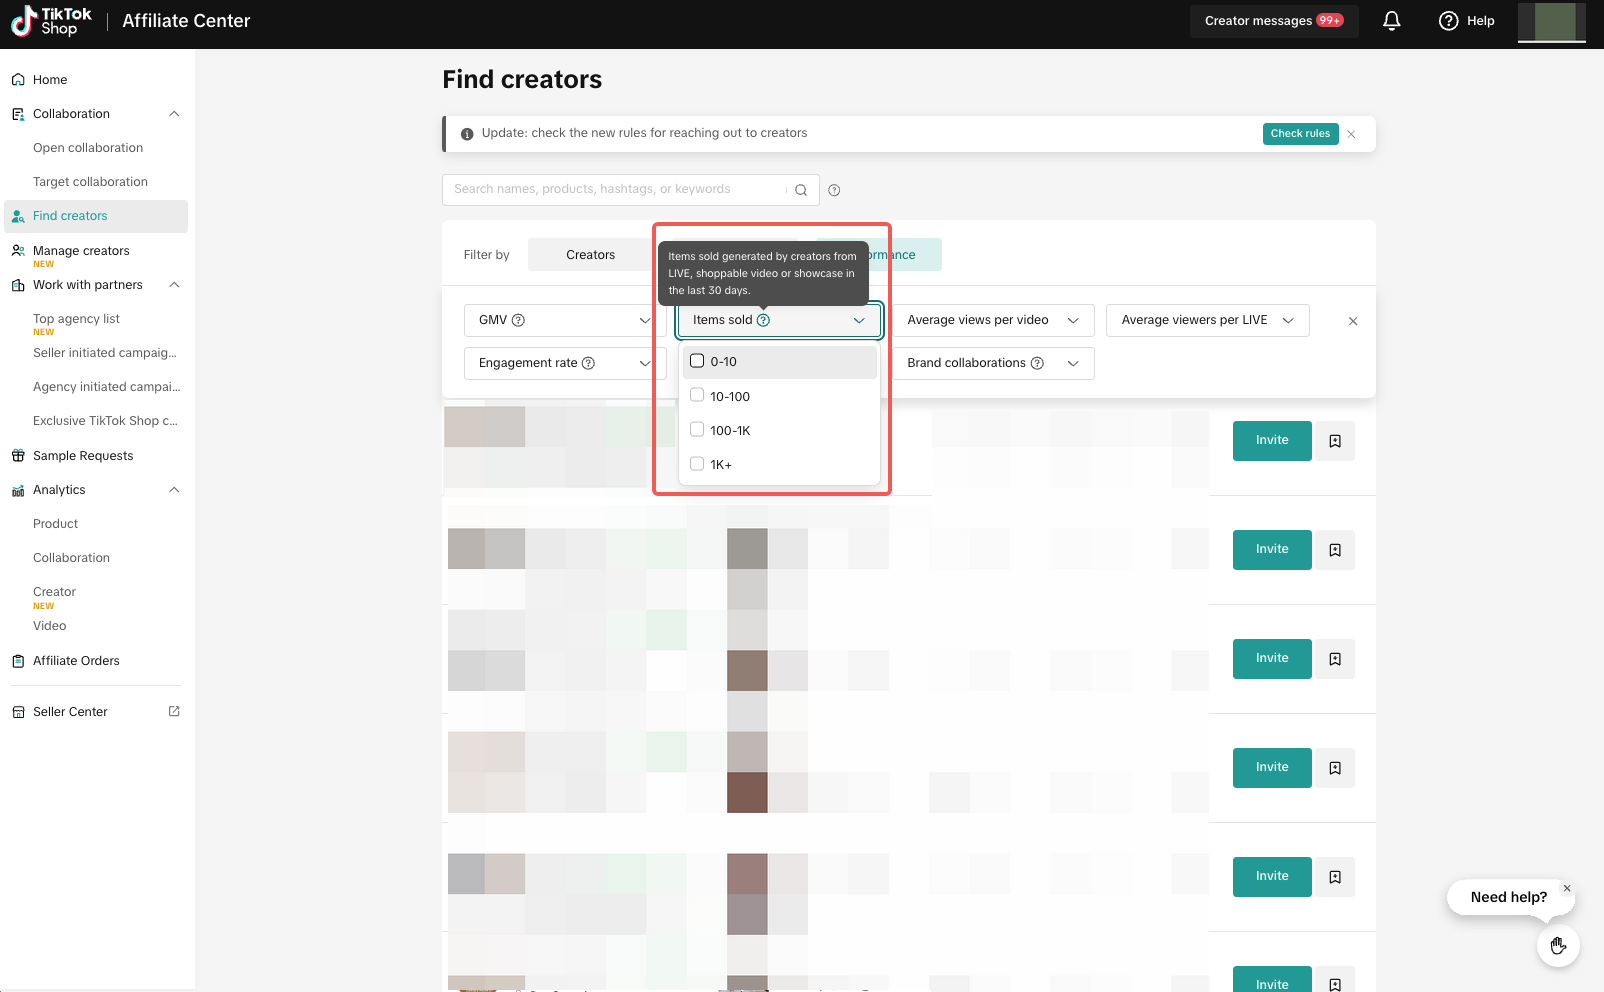Open Help via question mark icon

coord(1448,21)
